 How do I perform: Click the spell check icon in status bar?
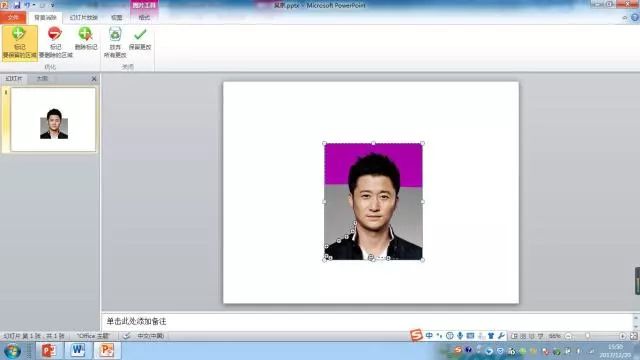click(127, 336)
